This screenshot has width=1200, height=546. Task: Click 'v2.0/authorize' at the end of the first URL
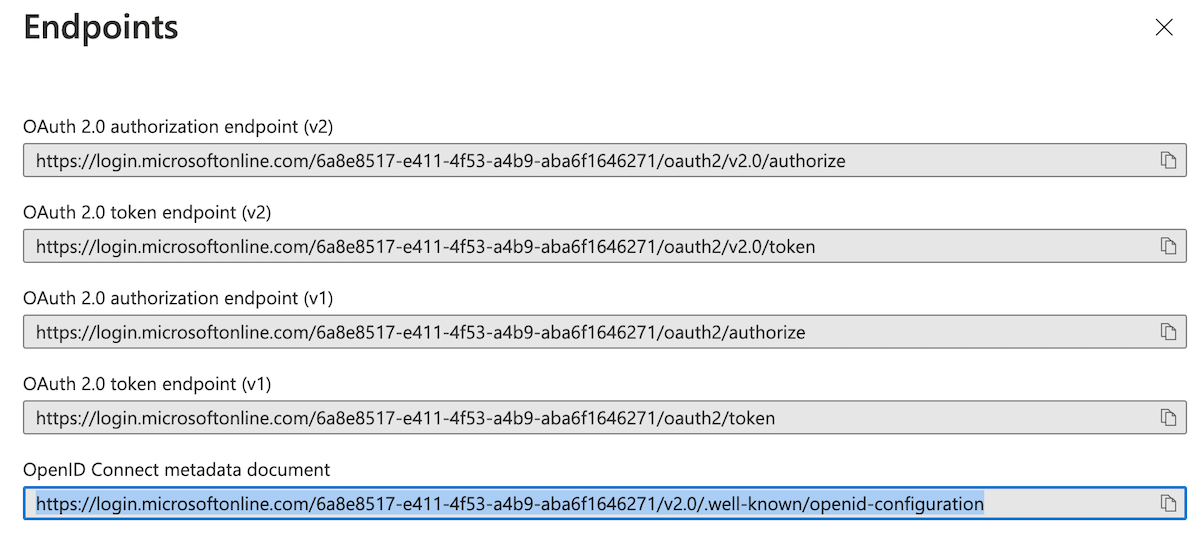[x=784, y=161]
